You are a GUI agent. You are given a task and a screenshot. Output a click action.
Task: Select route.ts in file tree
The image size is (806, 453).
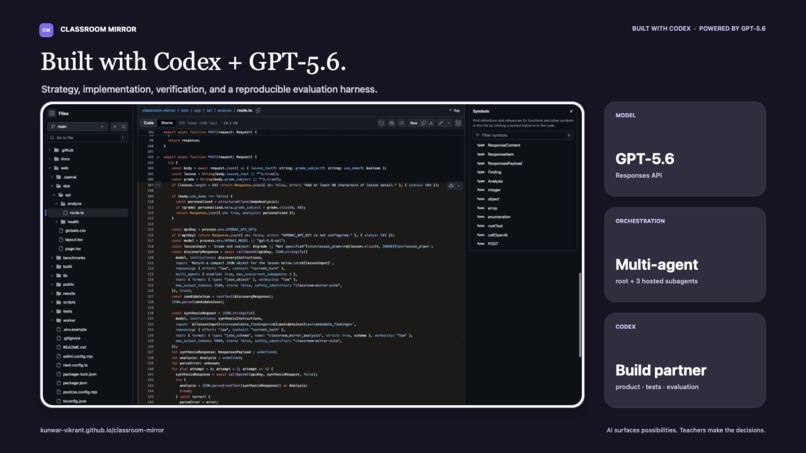click(86, 213)
